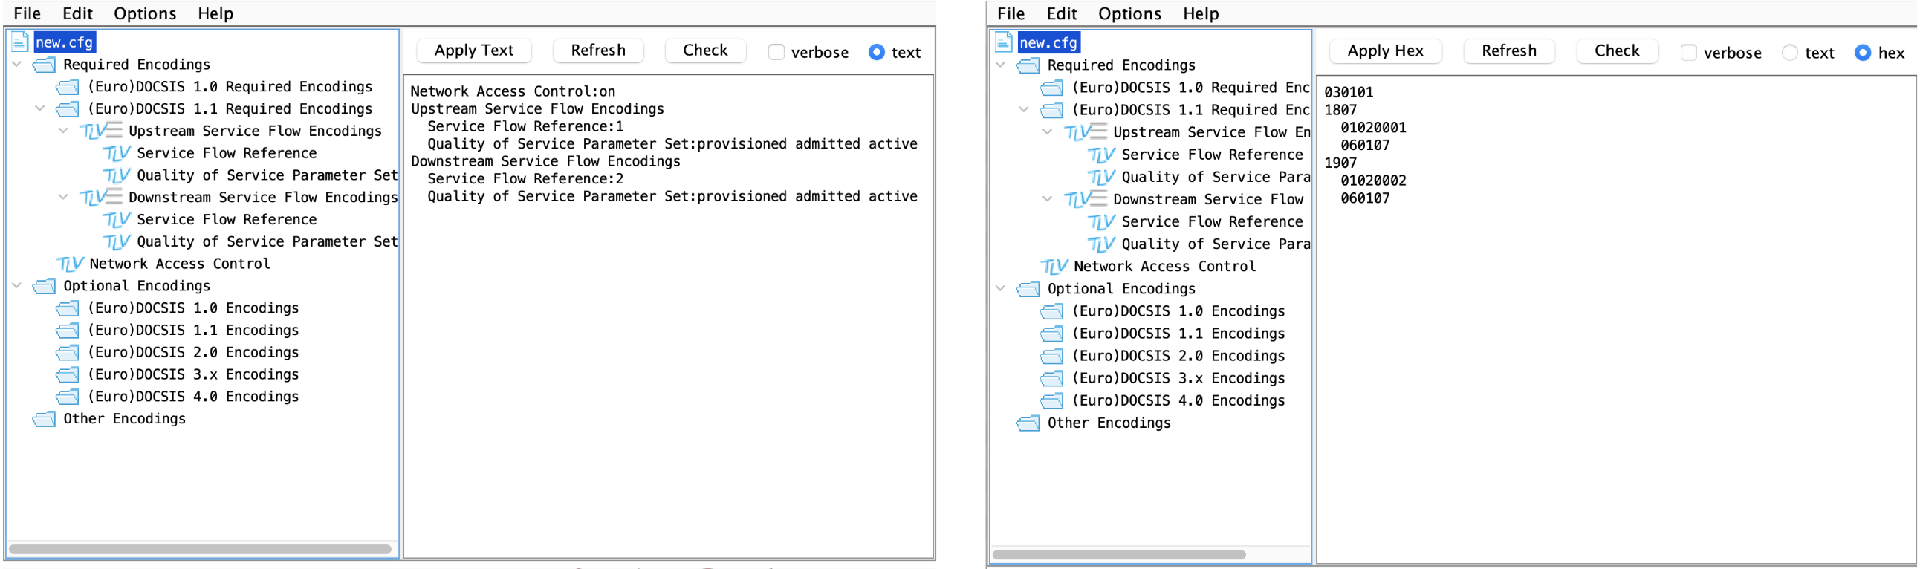Click the Apply Text button
Screen dimensions: 1920x569
pos(474,51)
